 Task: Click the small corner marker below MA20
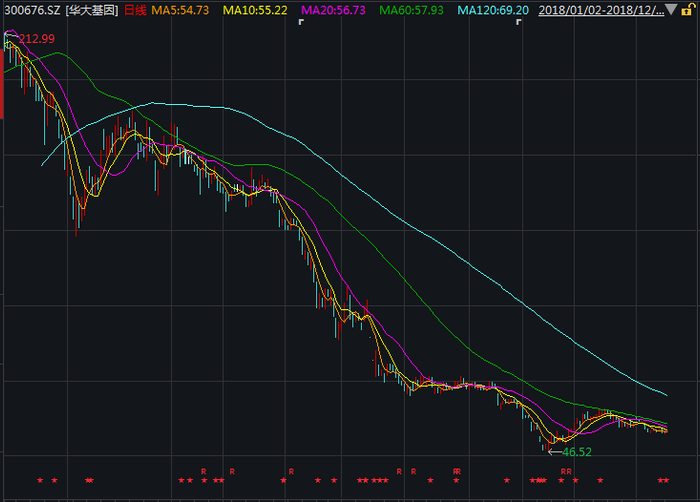301,22
